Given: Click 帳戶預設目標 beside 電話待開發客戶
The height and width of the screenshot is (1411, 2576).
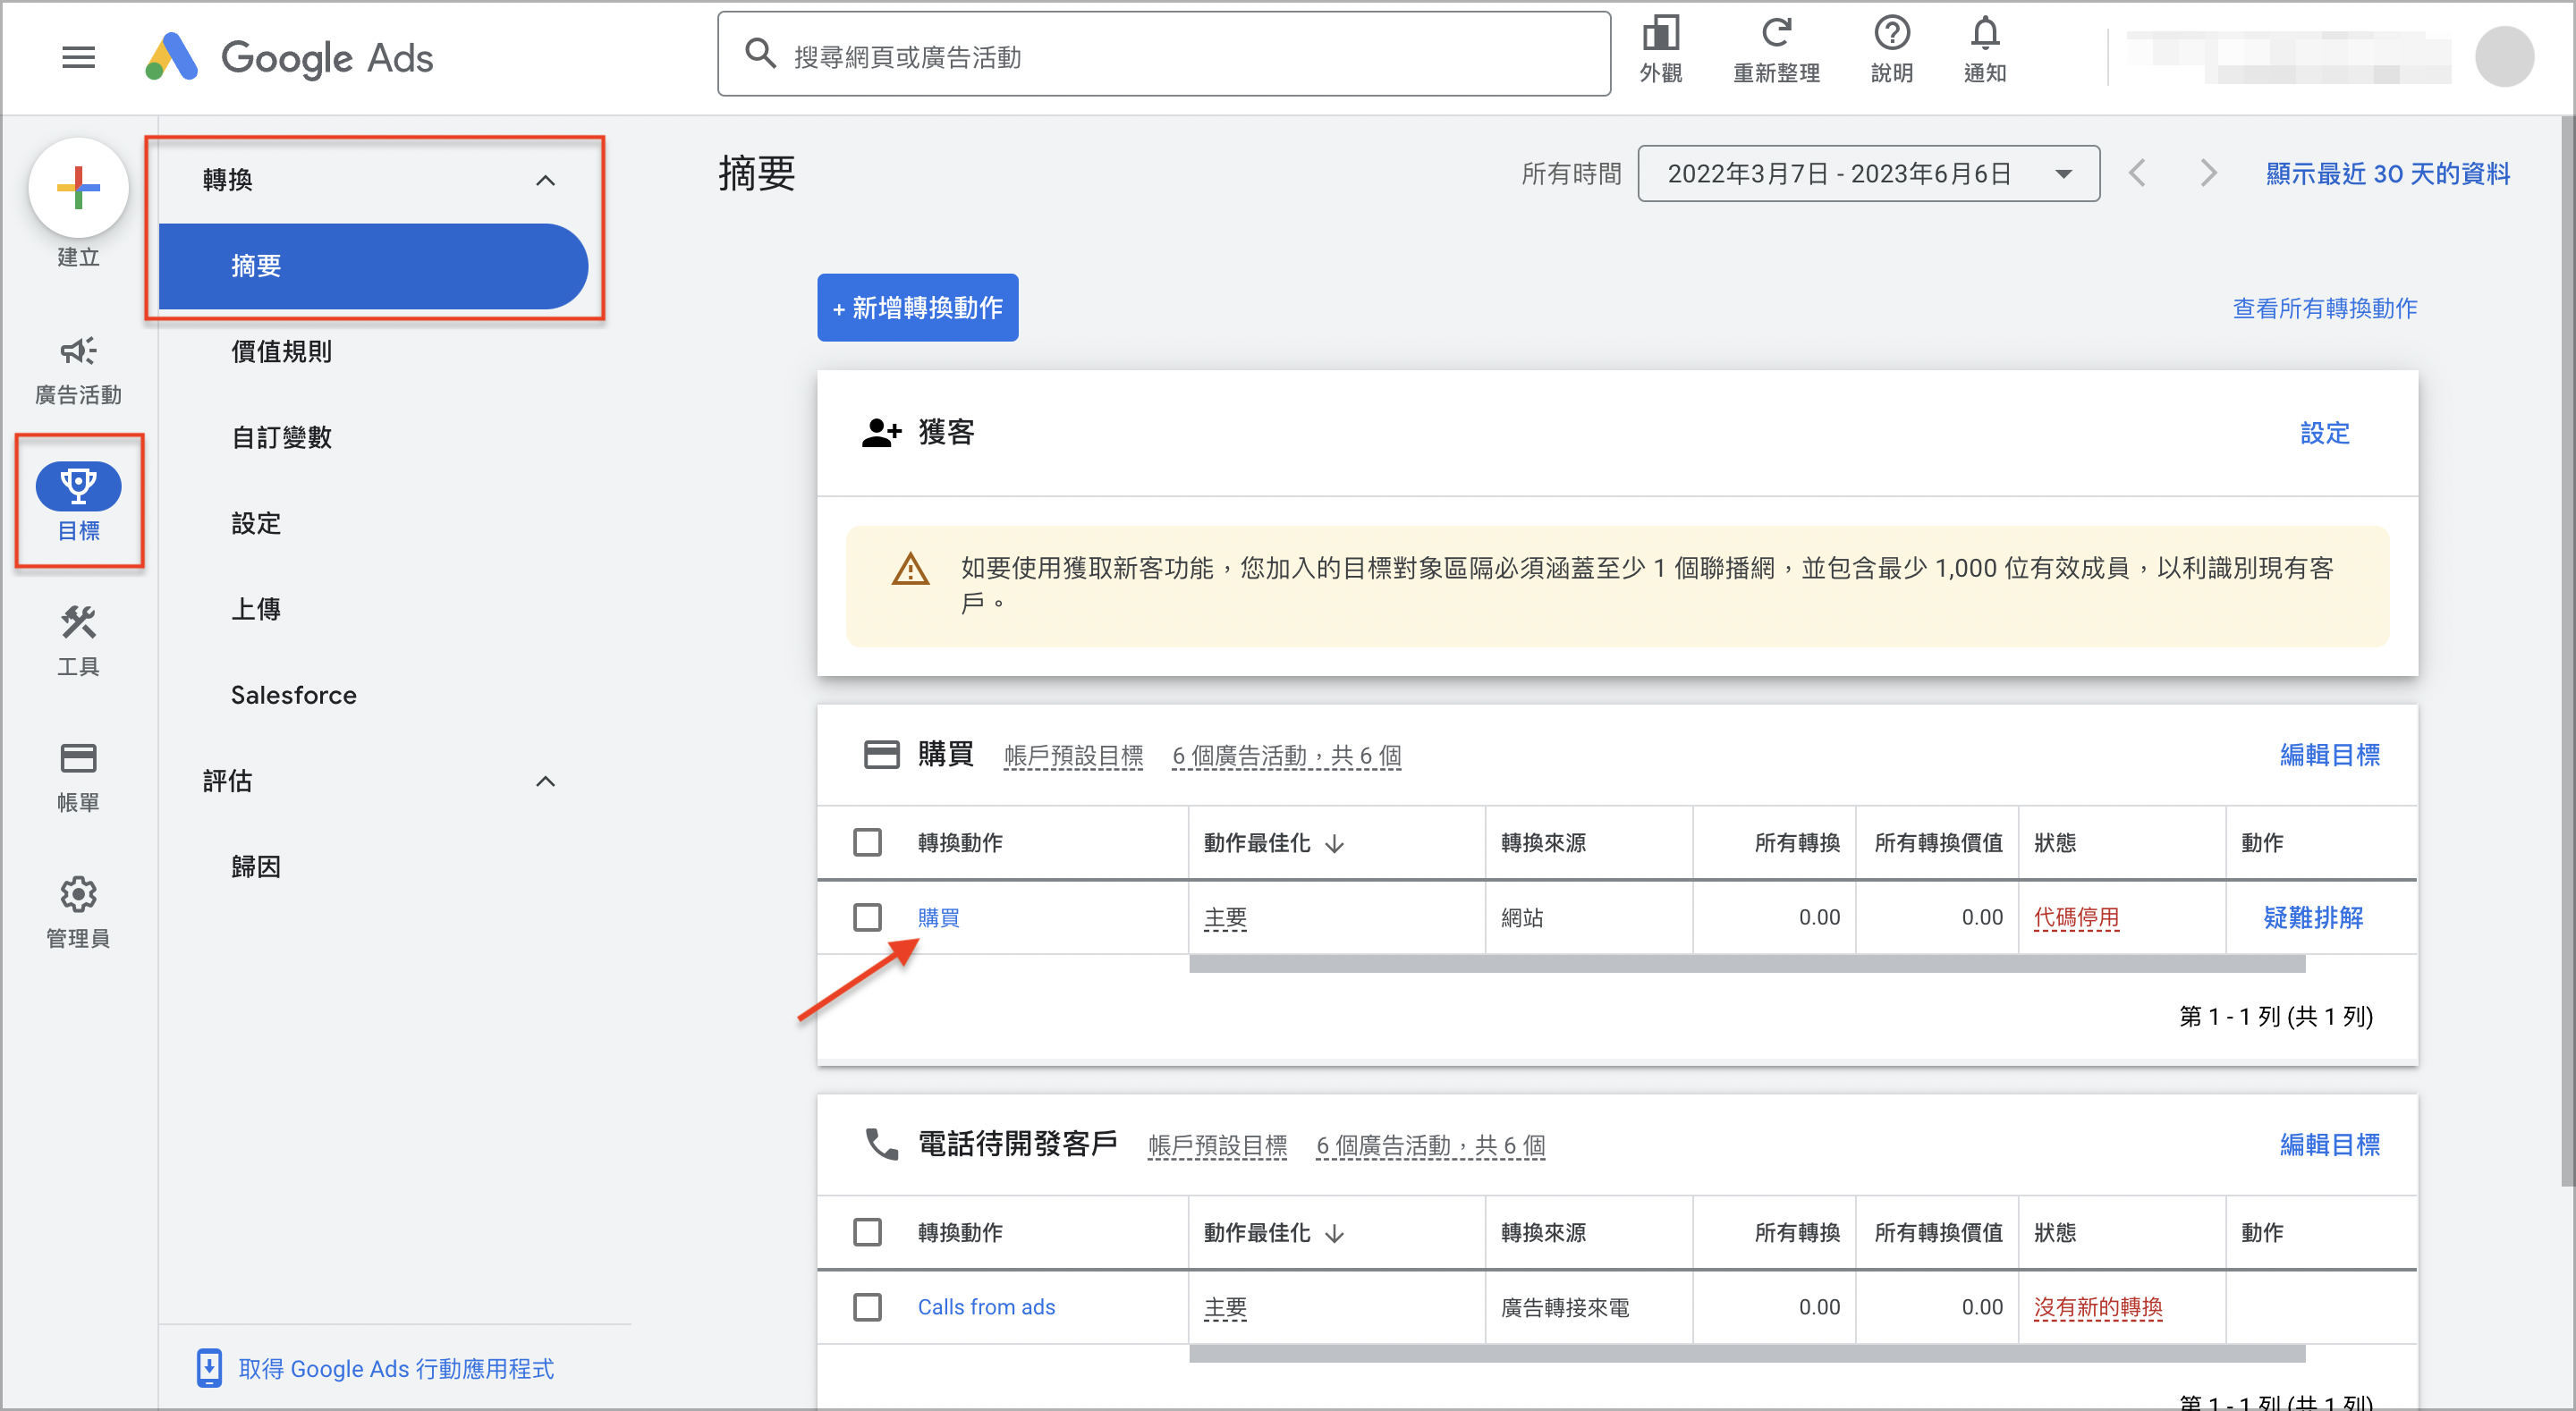Looking at the screenshot, I should [x=1217, y=1146].
